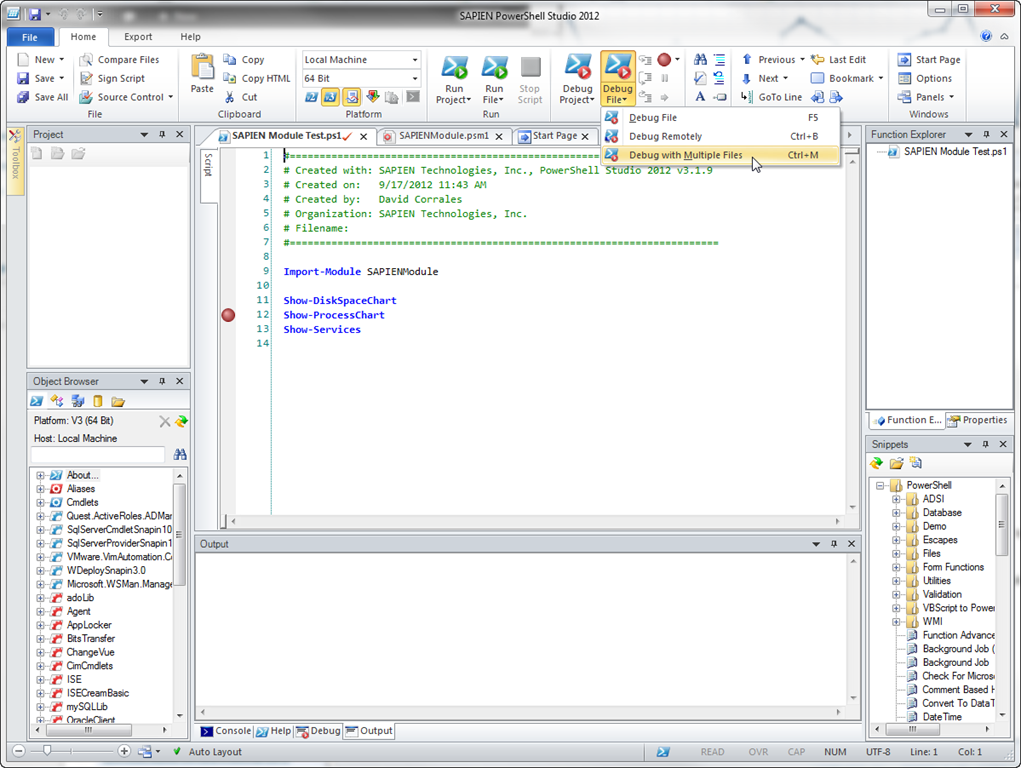Image resolution: width=1021 pixels, height=768 pixels.
Task: Pin the Snippets panel
Action: click(x=985, y=444)
